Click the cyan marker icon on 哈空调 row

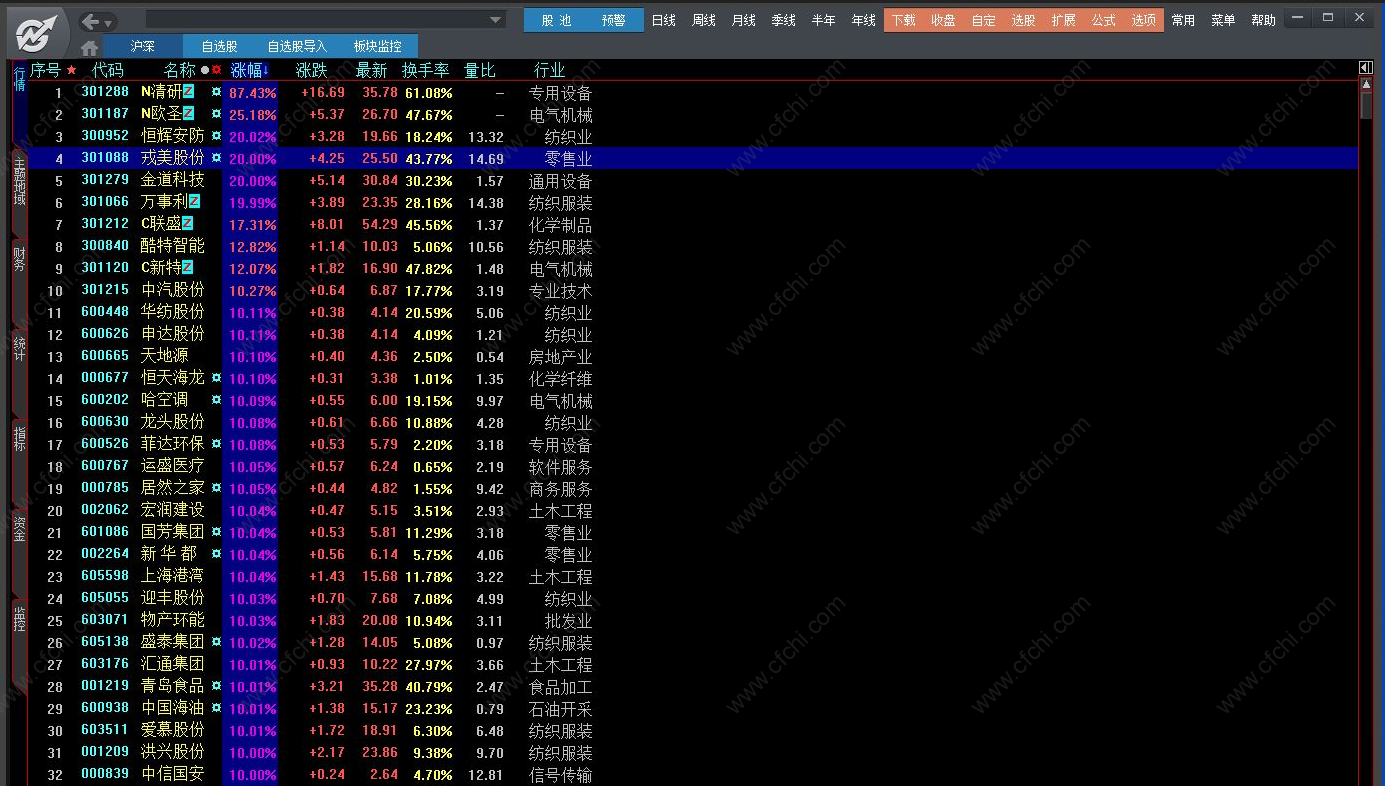pyautogui.click(x=216, y=399)
